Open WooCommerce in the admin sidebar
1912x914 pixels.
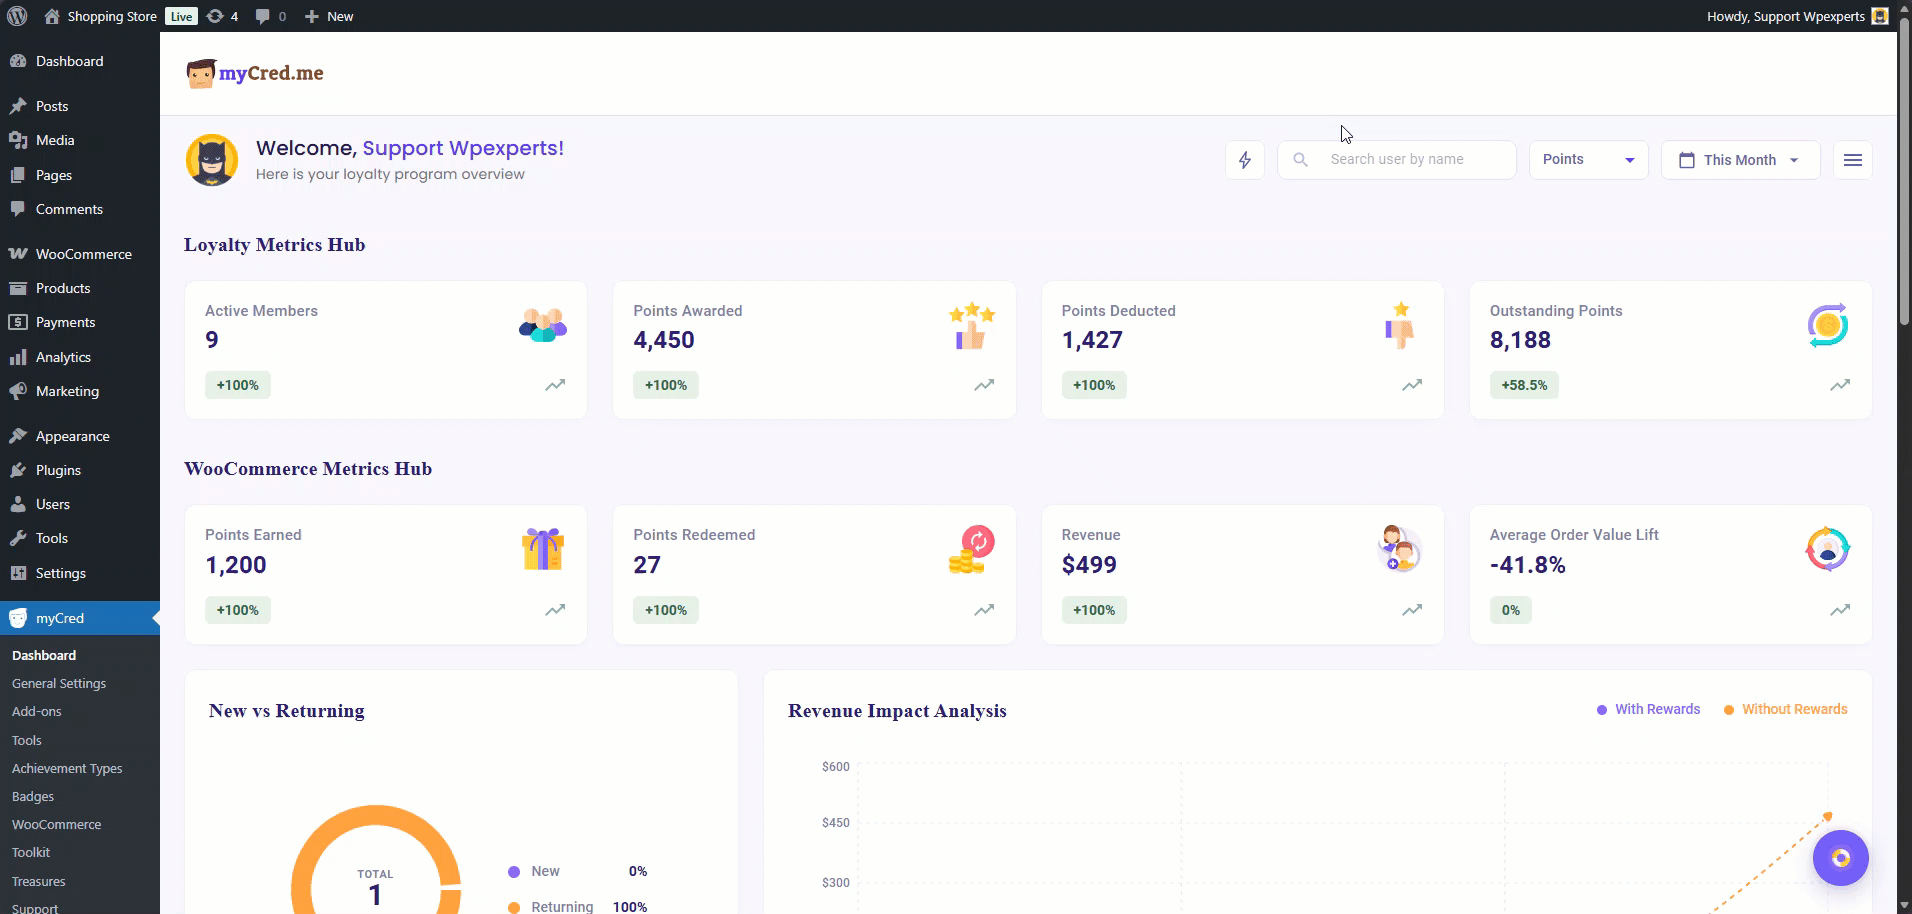coord(83,254)
